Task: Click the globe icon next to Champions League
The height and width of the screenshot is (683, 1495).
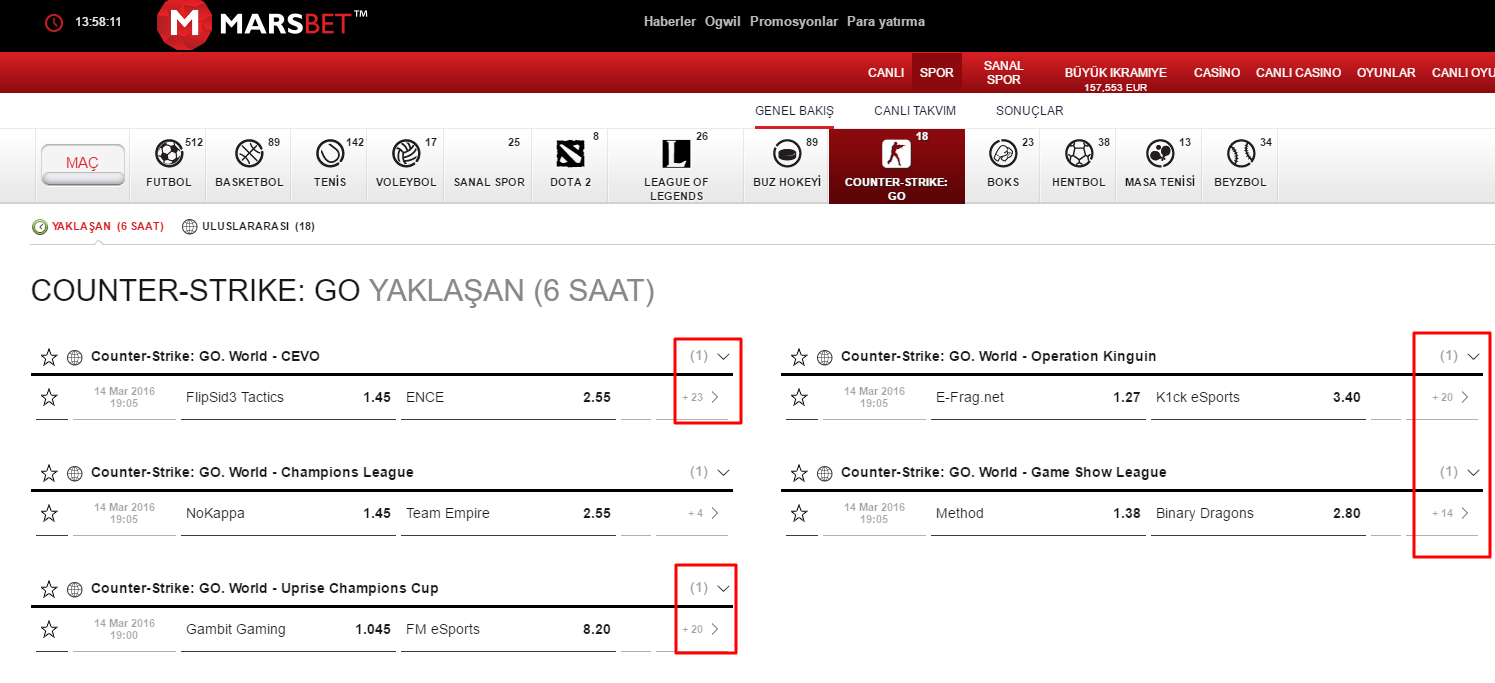Action: click(x=74, y=473)
